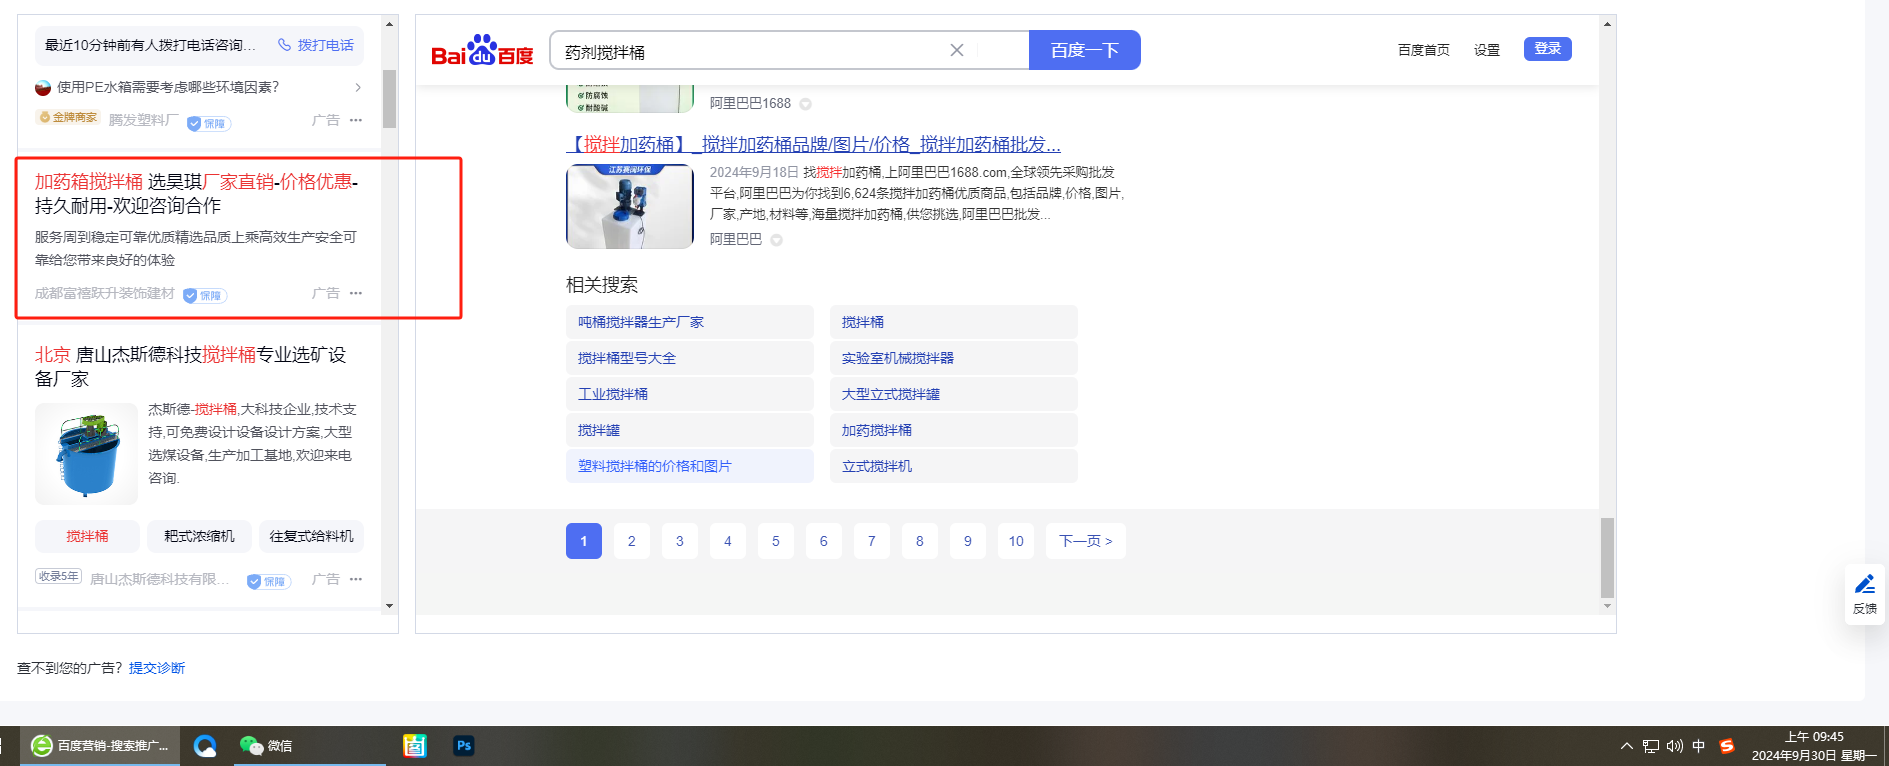Image resolution: width=1889 pixels, height=766 pixels.
Task: Open the 反馈 feedback widget
Action: click(x=1865, y=594)
